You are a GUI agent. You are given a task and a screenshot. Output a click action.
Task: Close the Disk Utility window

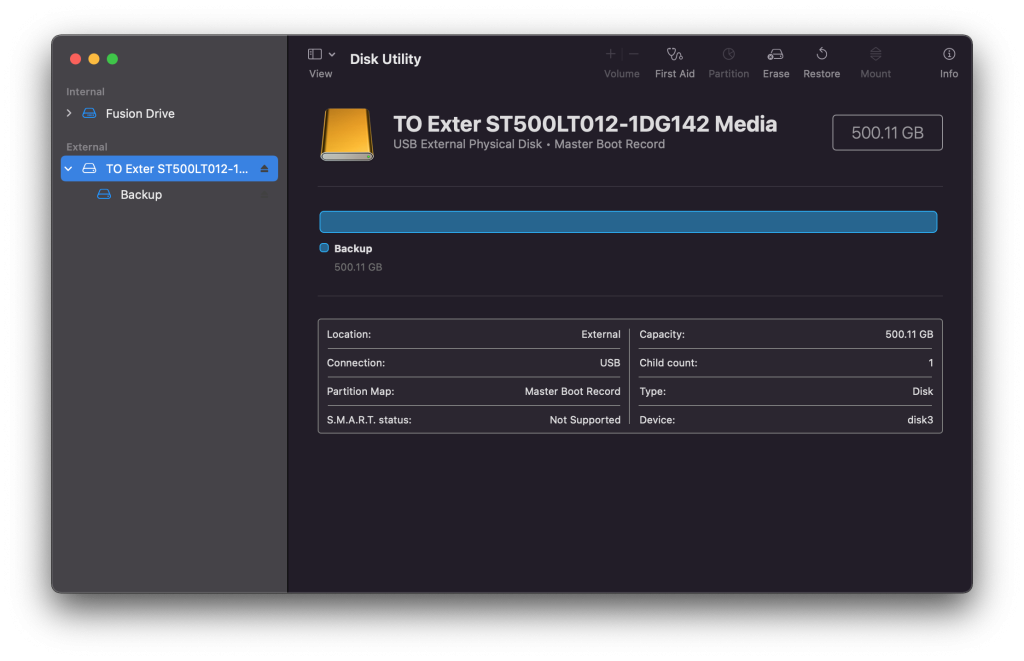coord(75,59)
